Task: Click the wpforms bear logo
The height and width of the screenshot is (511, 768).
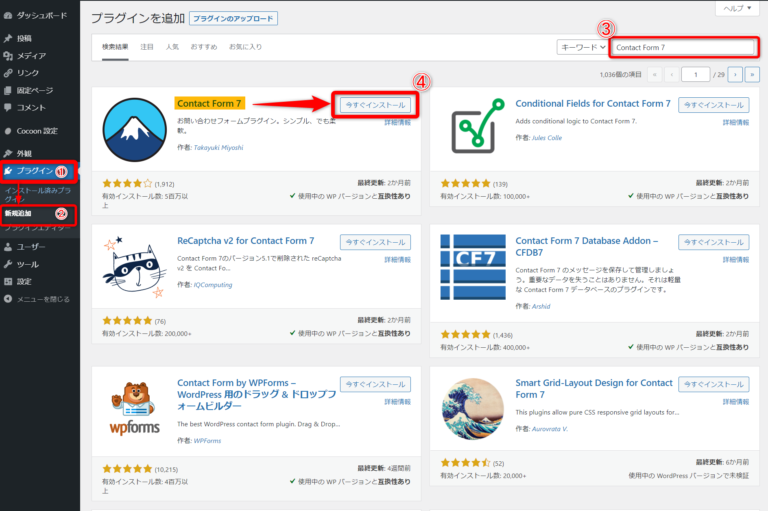Action: point(134,408)
